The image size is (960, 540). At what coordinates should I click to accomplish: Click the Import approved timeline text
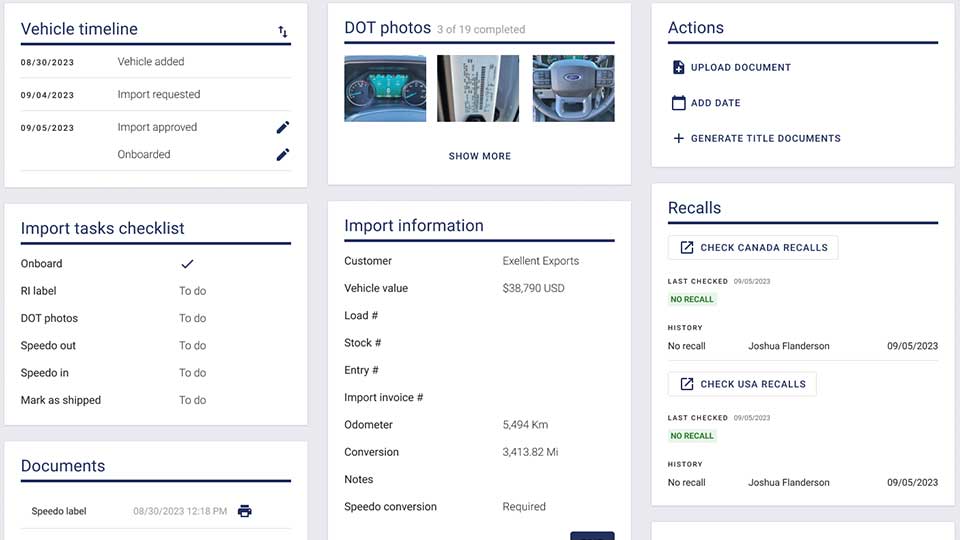[x=157, y=127]
